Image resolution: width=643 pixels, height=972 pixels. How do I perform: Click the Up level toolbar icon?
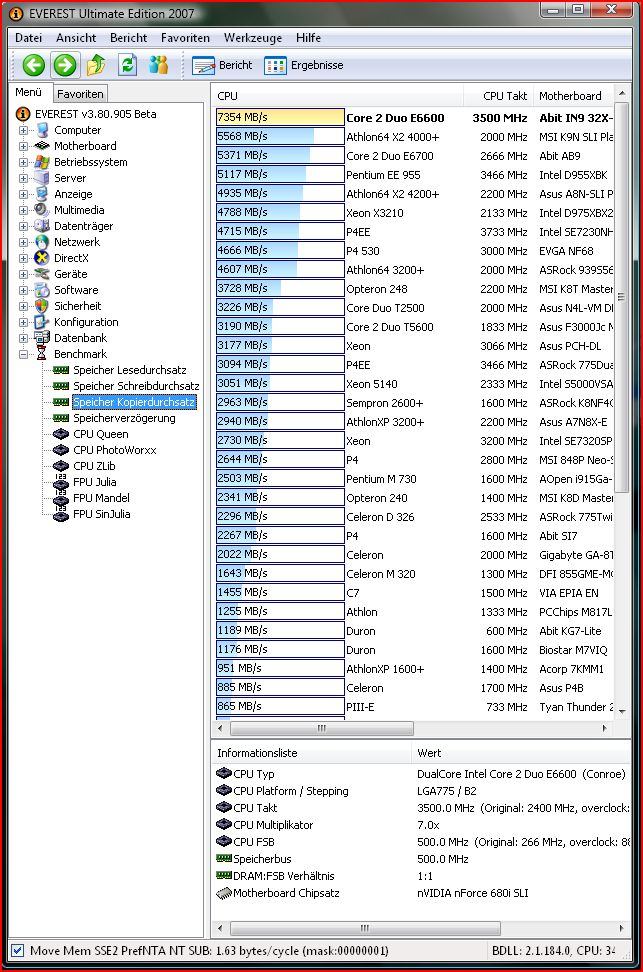point(96,65)
